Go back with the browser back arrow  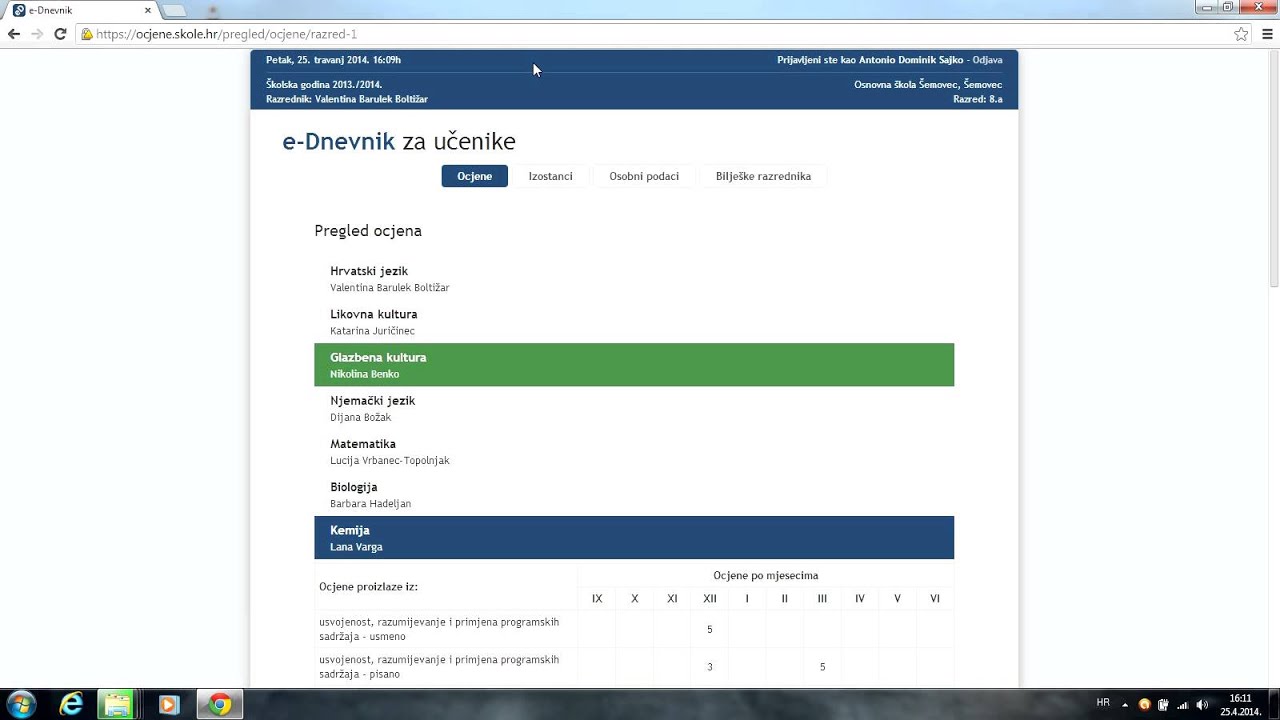coord(14,34)
